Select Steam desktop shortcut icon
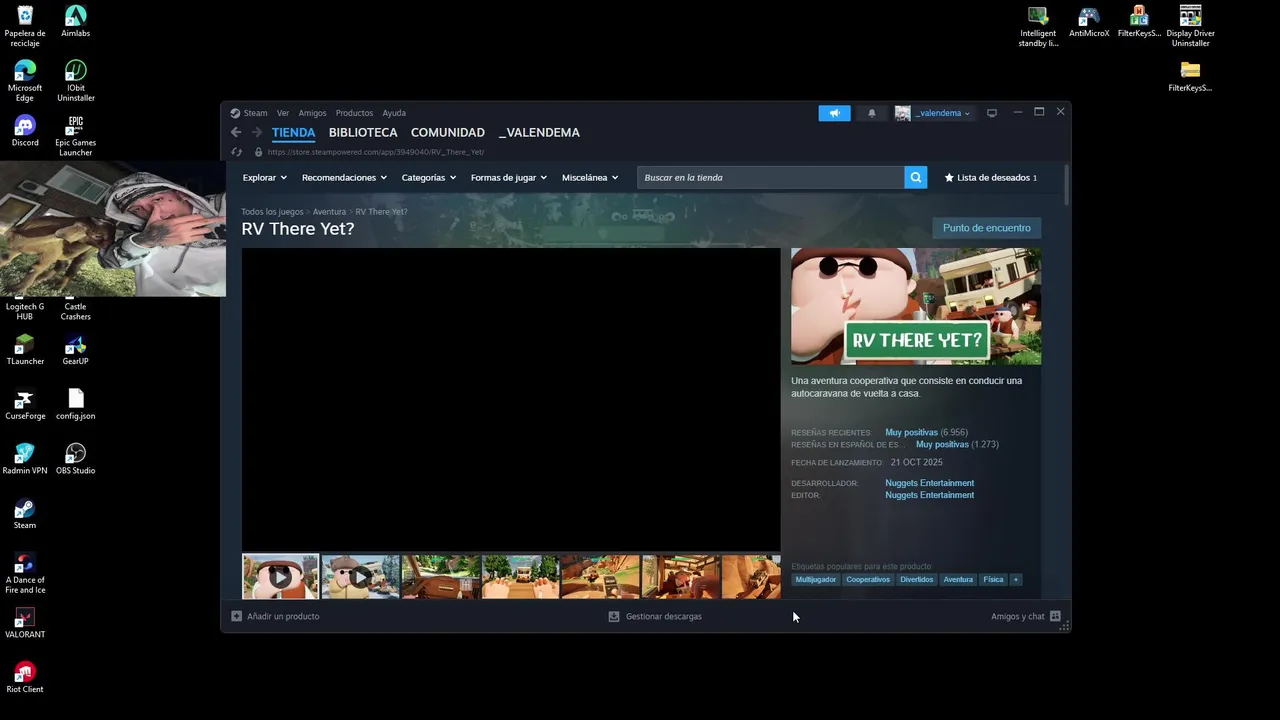Screen dimensions: 1280x720 click(x=25, y=514)
